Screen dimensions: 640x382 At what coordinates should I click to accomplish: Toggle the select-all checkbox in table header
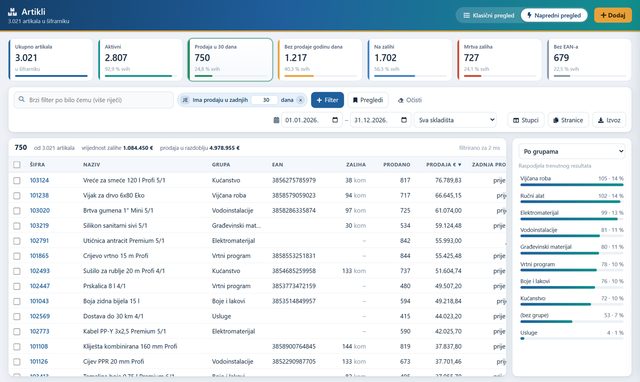(x=17, y=164)
